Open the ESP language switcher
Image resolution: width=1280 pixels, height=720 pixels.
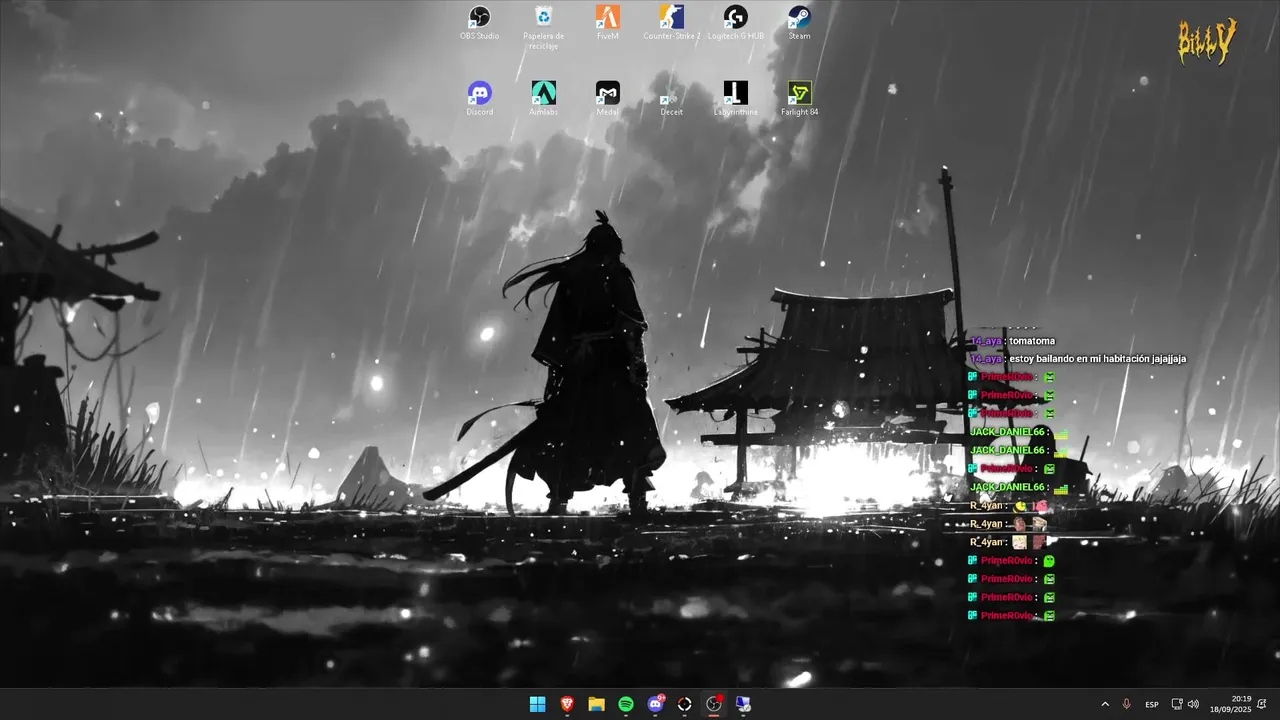tap(1152, 704)
